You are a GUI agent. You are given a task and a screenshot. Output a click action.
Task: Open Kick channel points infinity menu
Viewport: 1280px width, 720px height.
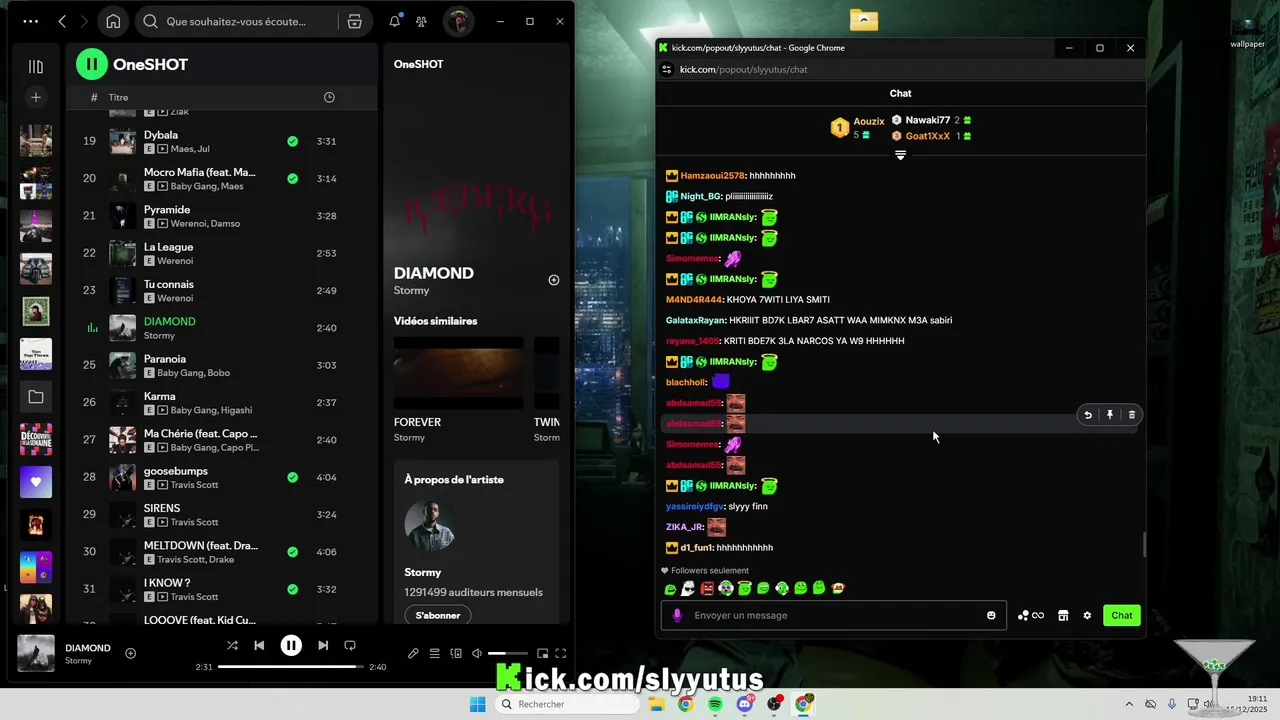coord(1031,615)
